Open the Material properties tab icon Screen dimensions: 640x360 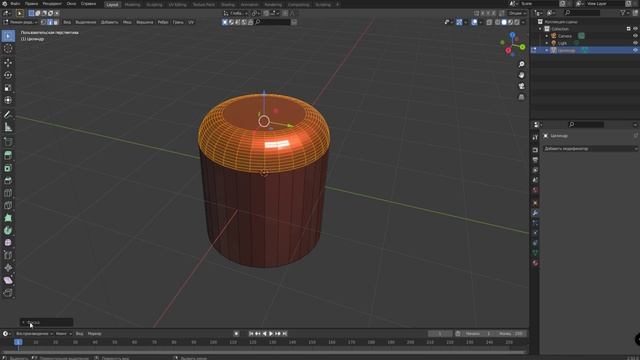pyautogui.click(x=535, y=263)
